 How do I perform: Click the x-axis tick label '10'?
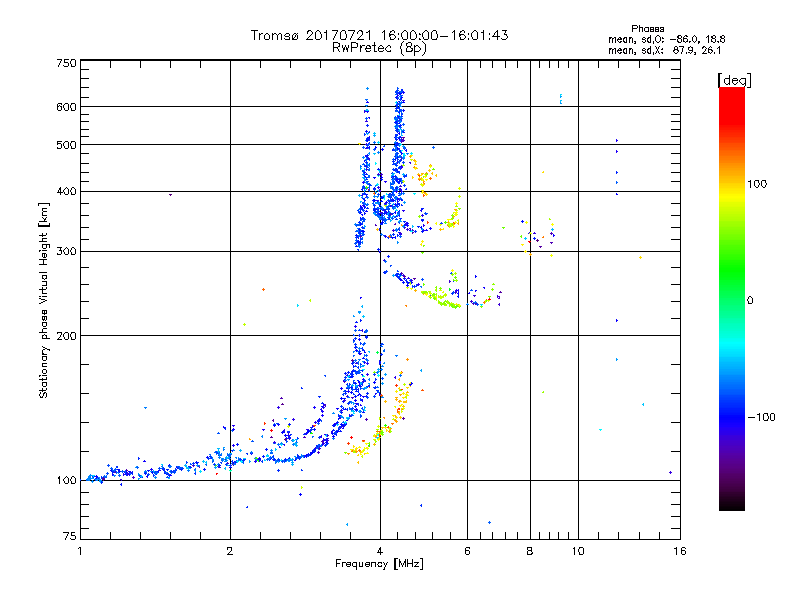click(578, 551)
